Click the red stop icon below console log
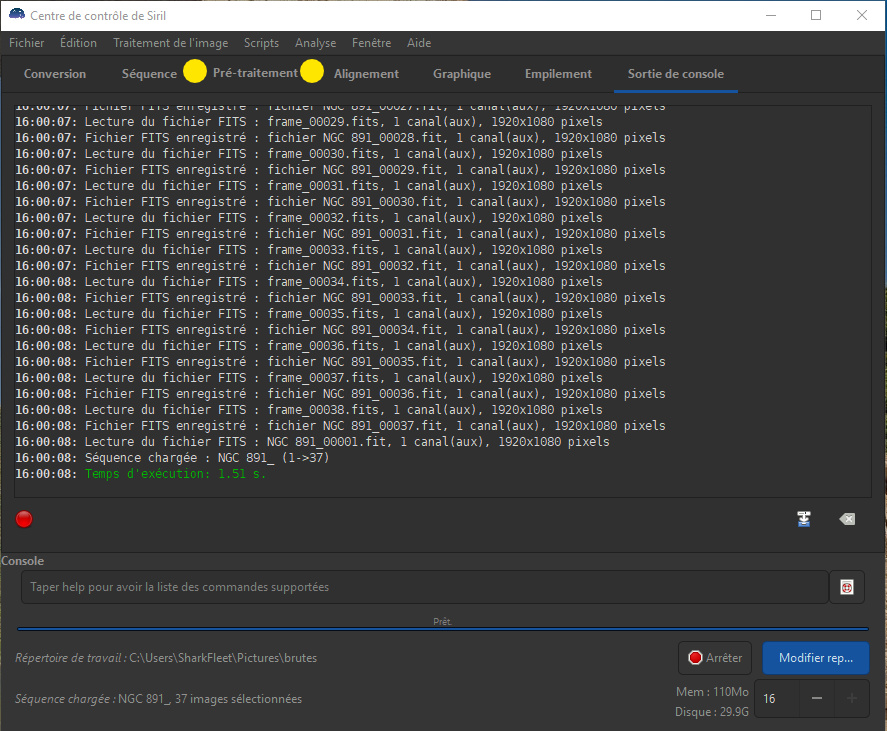Image resolution: width=887 pixels, height=731 pixels. 24,518
